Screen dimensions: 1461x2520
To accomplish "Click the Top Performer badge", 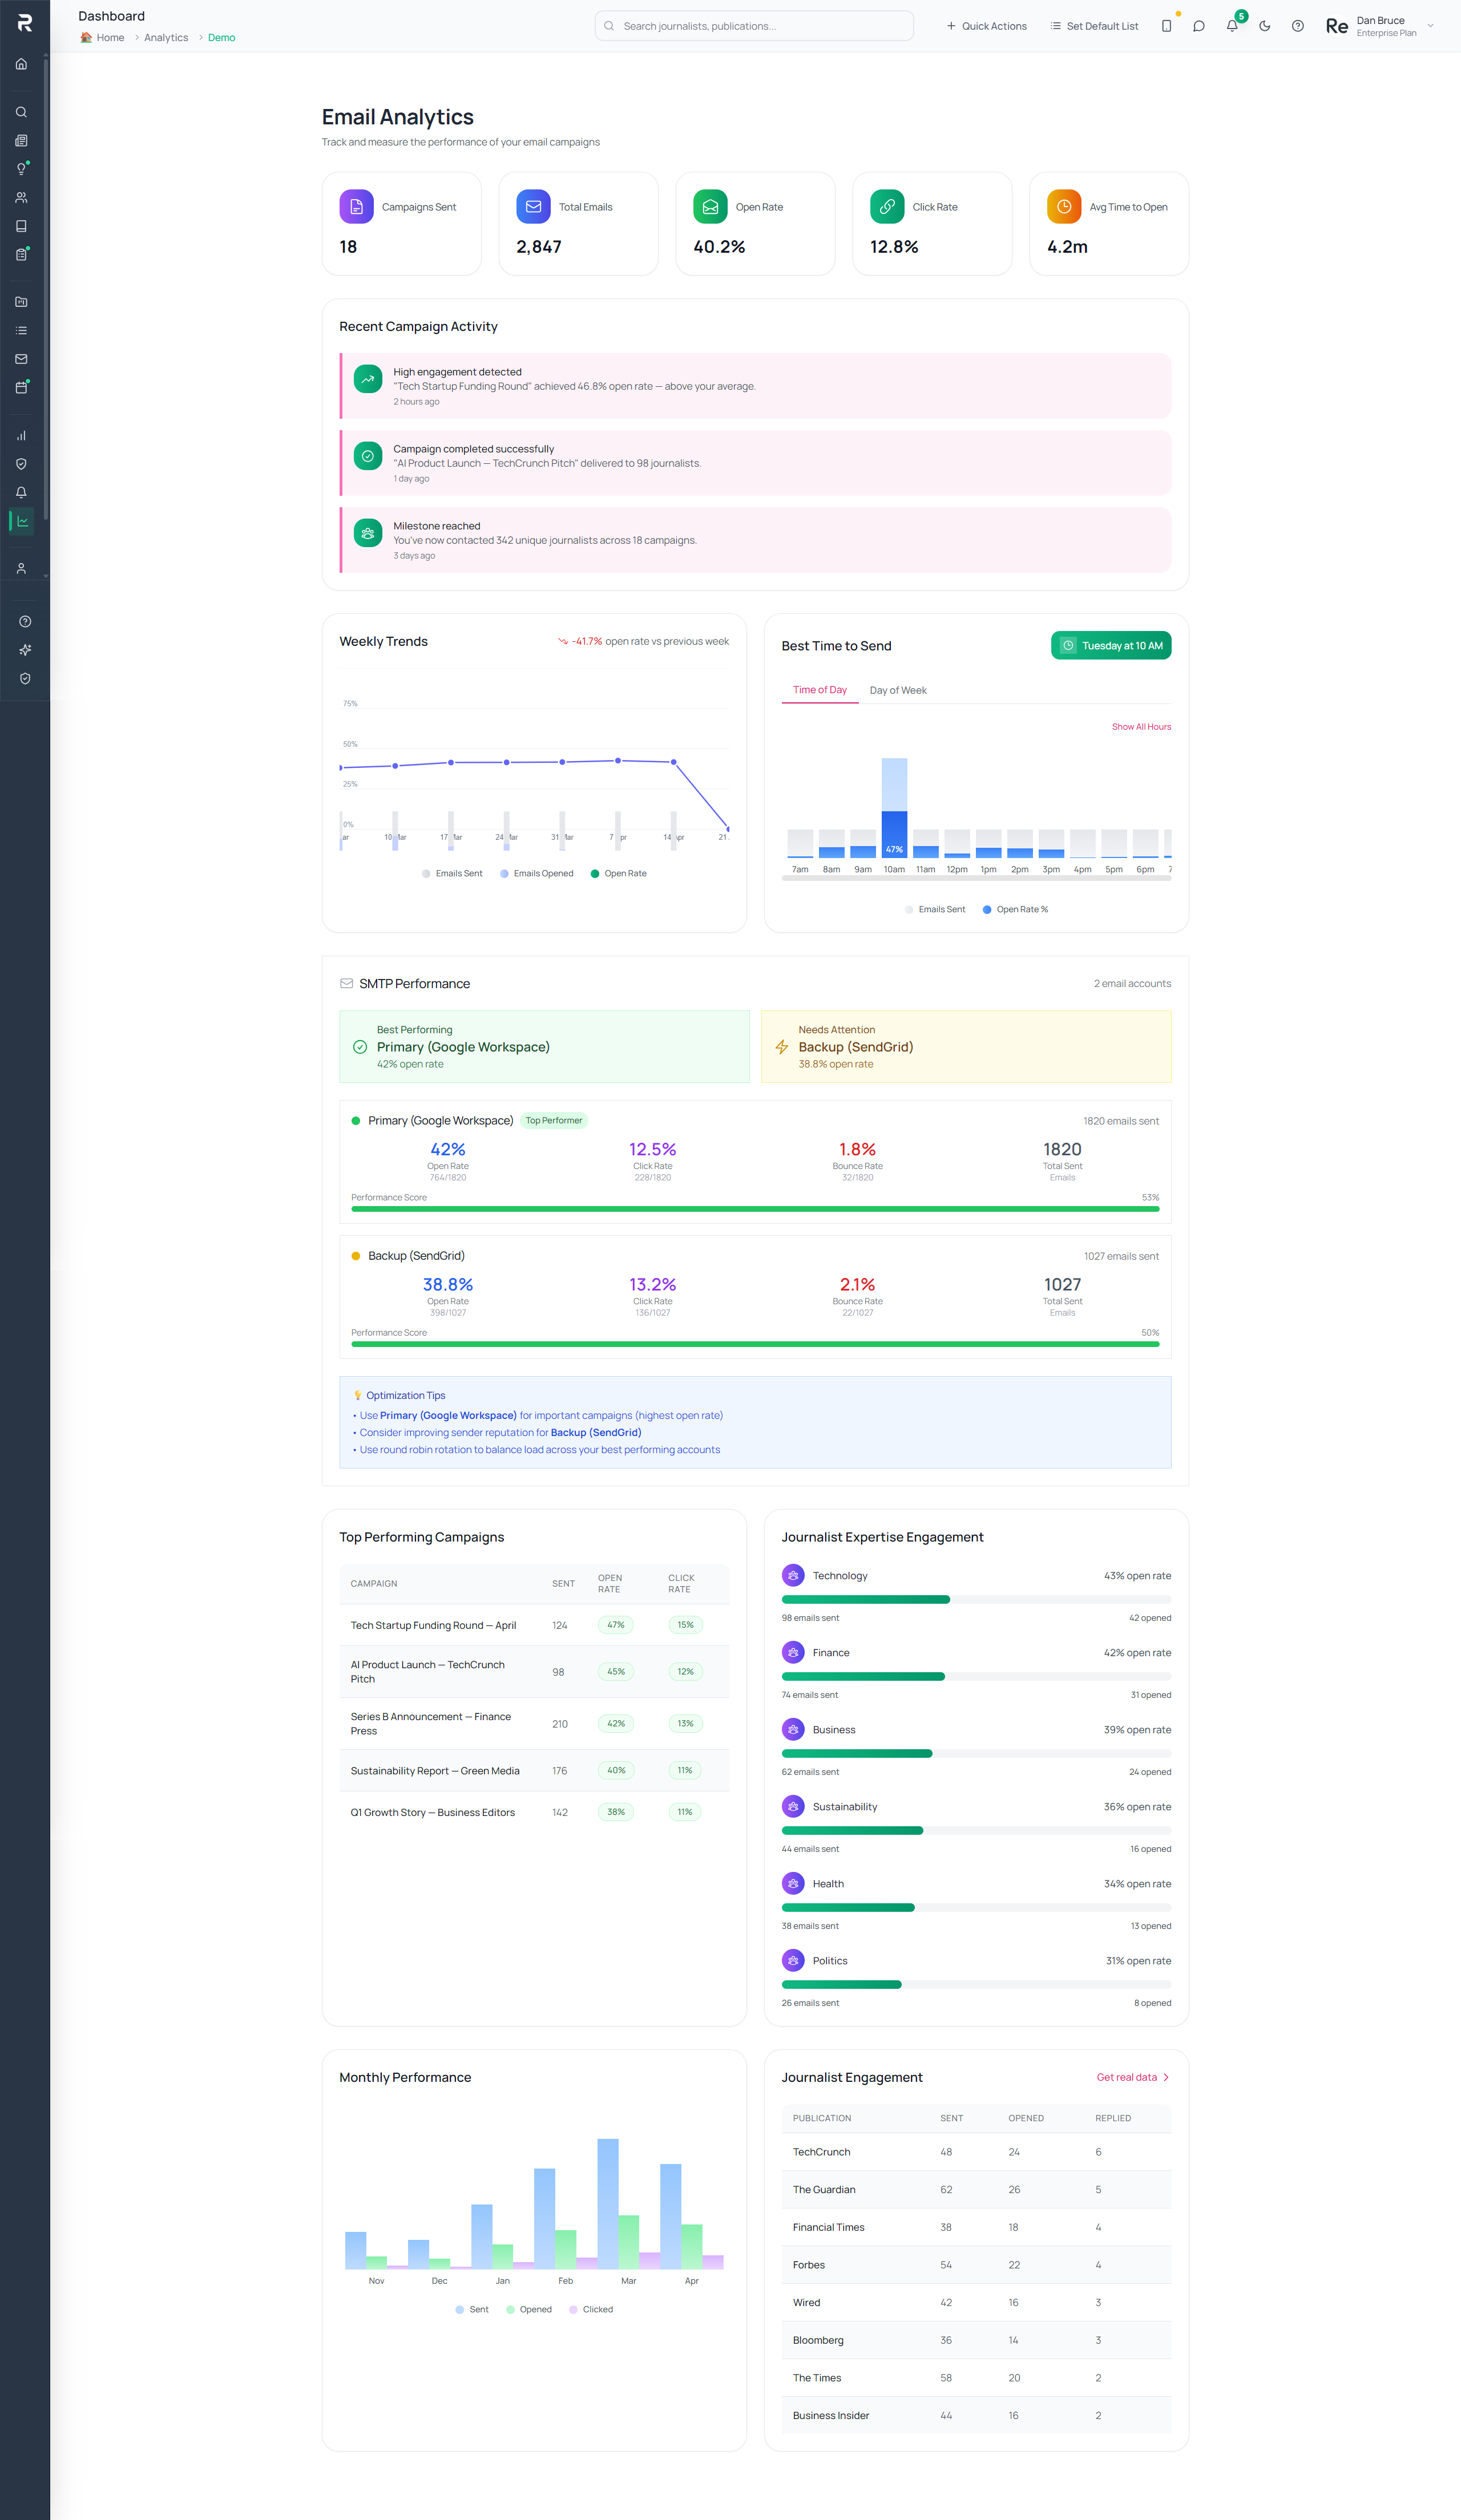I will 554,1121.
